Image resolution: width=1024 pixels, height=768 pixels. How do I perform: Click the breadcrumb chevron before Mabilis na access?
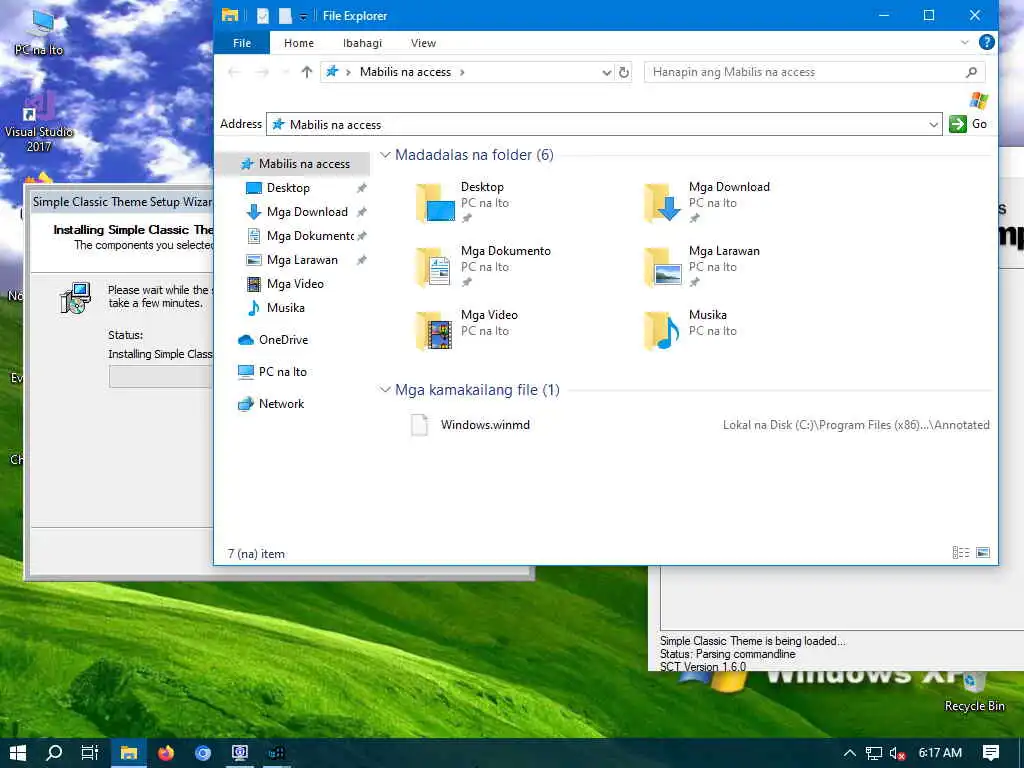347,72
